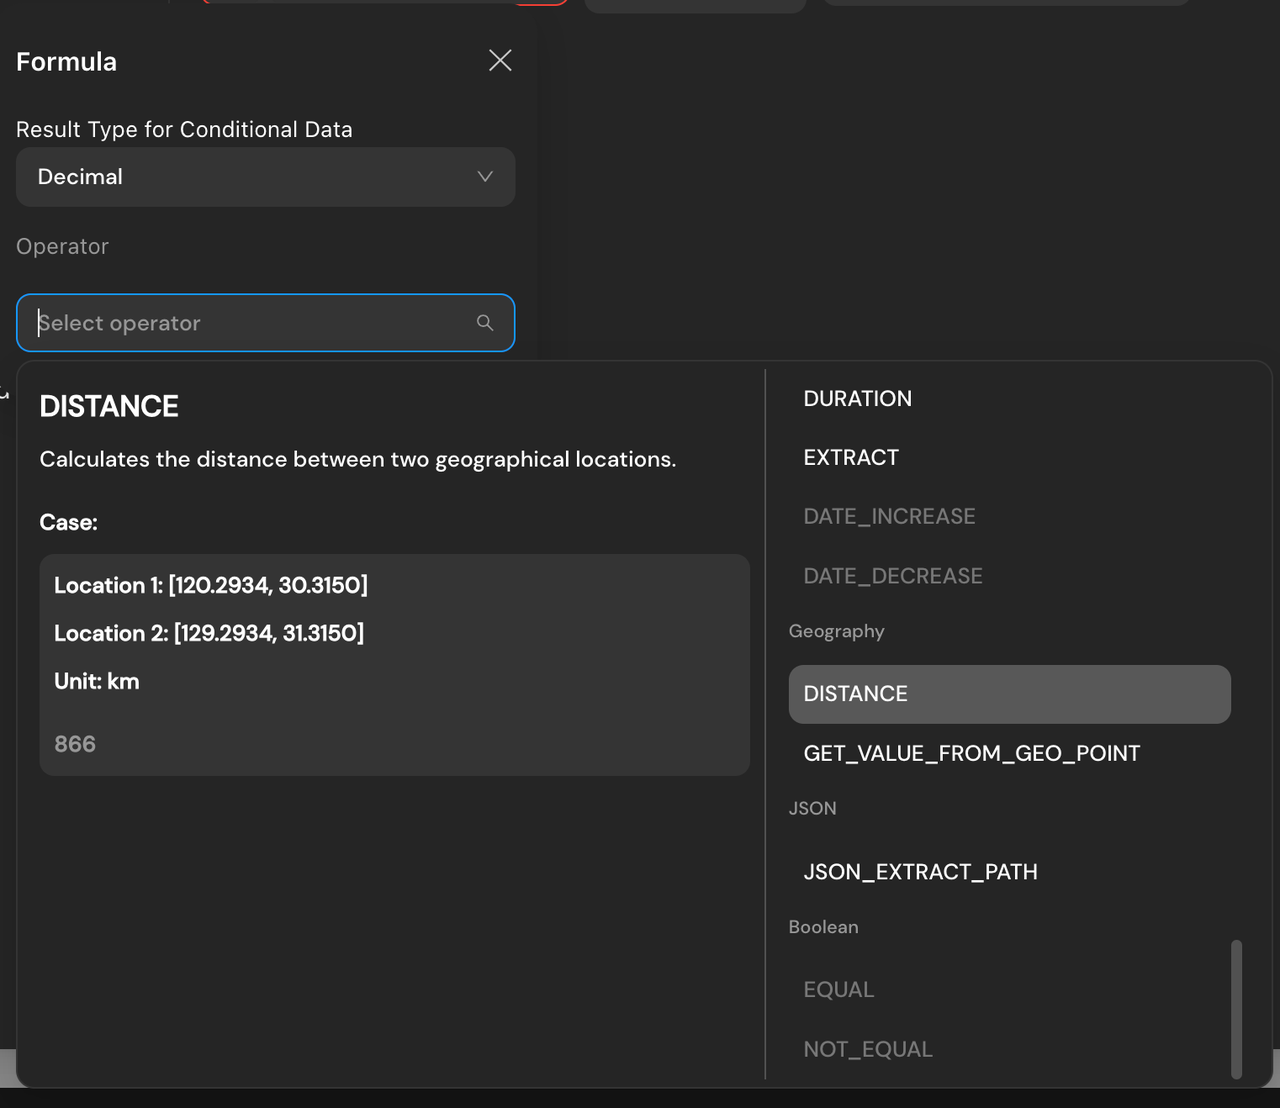Click the Location 2 coordinates line
Screen dimensions: 1280x1108
pos(209,633)
